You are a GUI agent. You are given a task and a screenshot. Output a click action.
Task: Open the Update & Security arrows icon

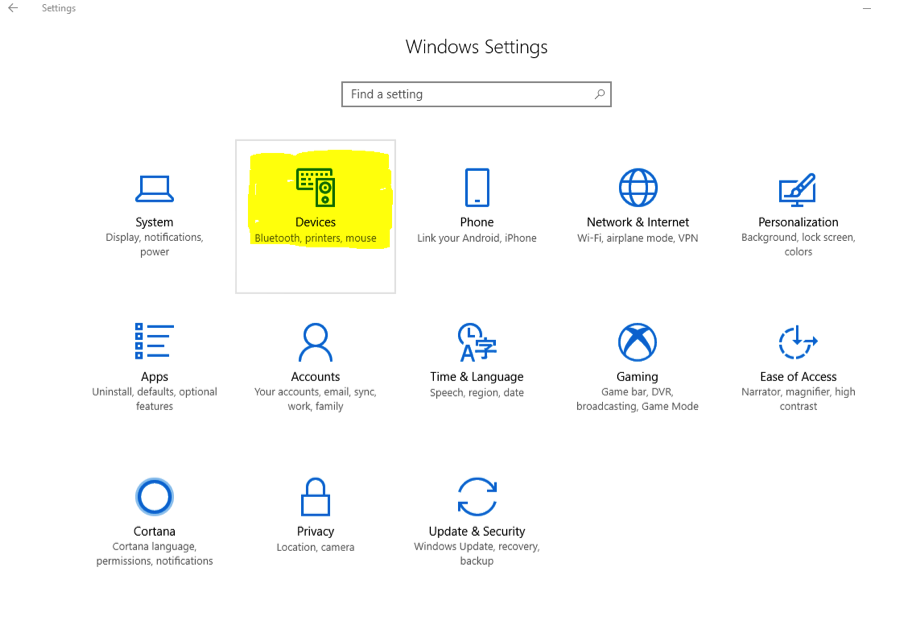477,497
